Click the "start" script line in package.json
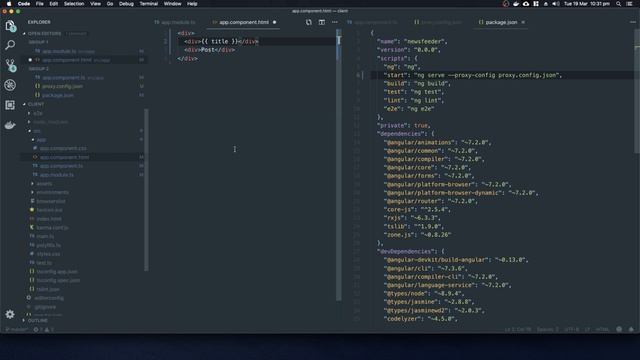The image size is (640, 360). click(x=473, y=75)
